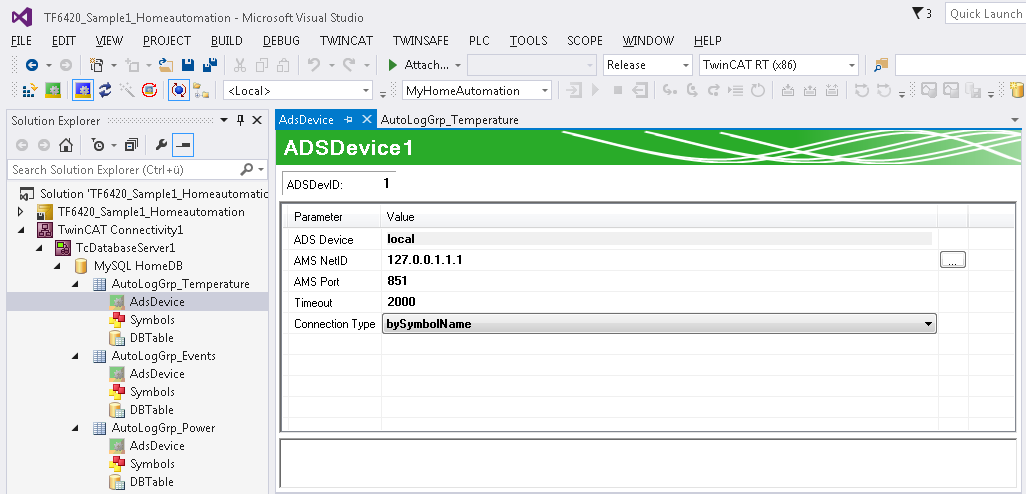Collapse the AutoLogGrp_Events node
This screenshot has height=494, width=1026.
(75, 356)
